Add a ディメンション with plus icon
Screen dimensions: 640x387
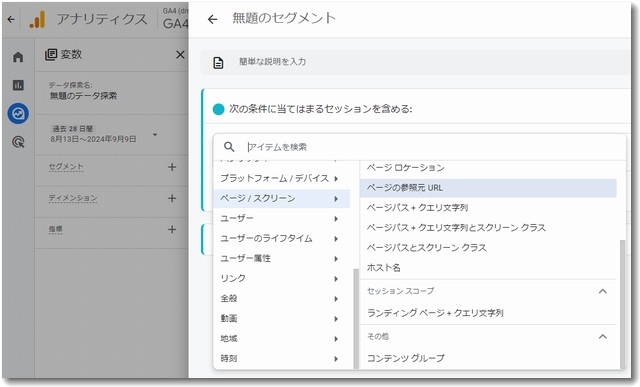pyautogui.click(x=172, y=198)
